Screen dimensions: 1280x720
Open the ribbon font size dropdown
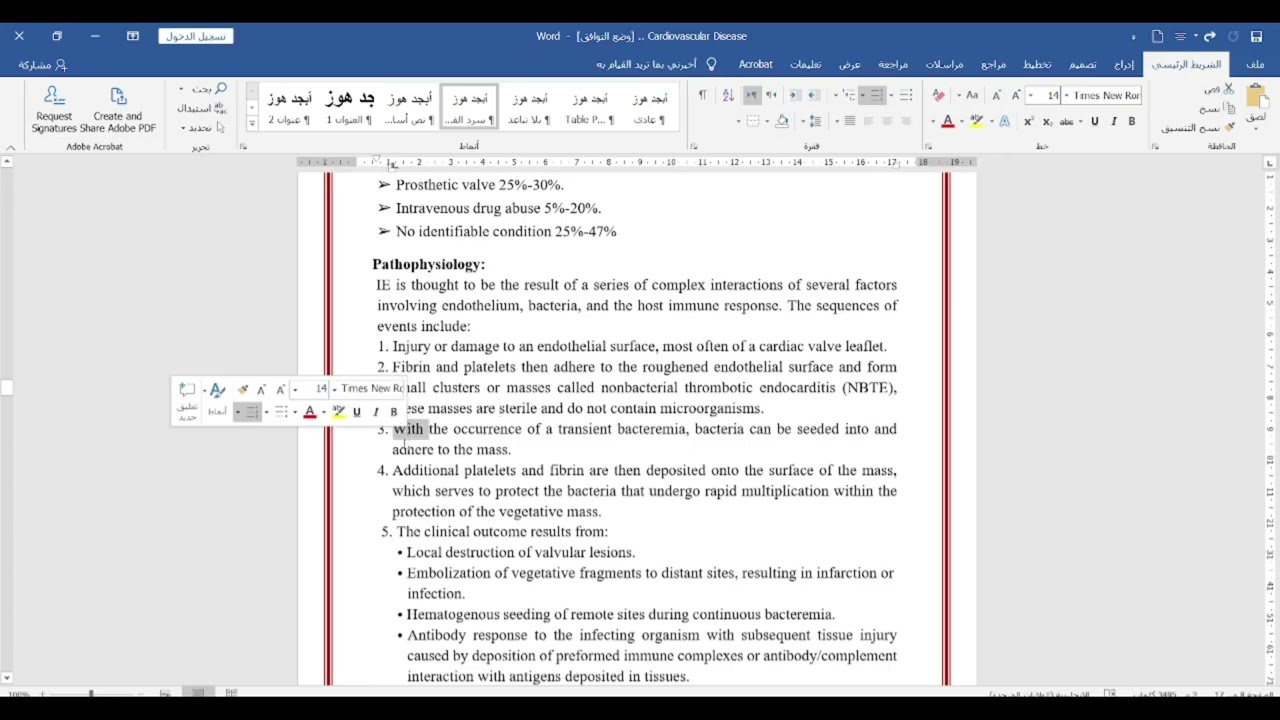click(1031, 95)
